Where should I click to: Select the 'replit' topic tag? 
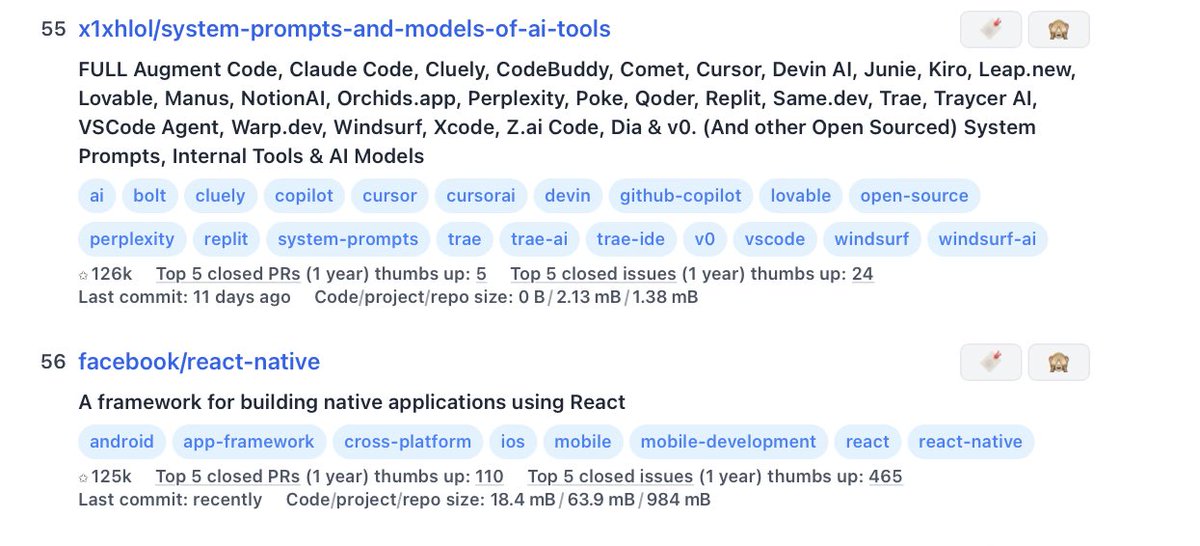226,239
